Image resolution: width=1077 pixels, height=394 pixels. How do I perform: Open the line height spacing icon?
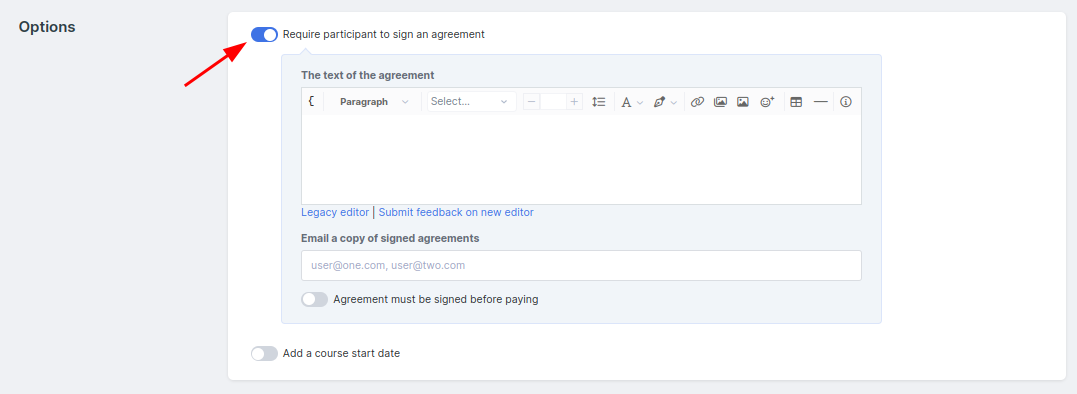tap(599, 102)
